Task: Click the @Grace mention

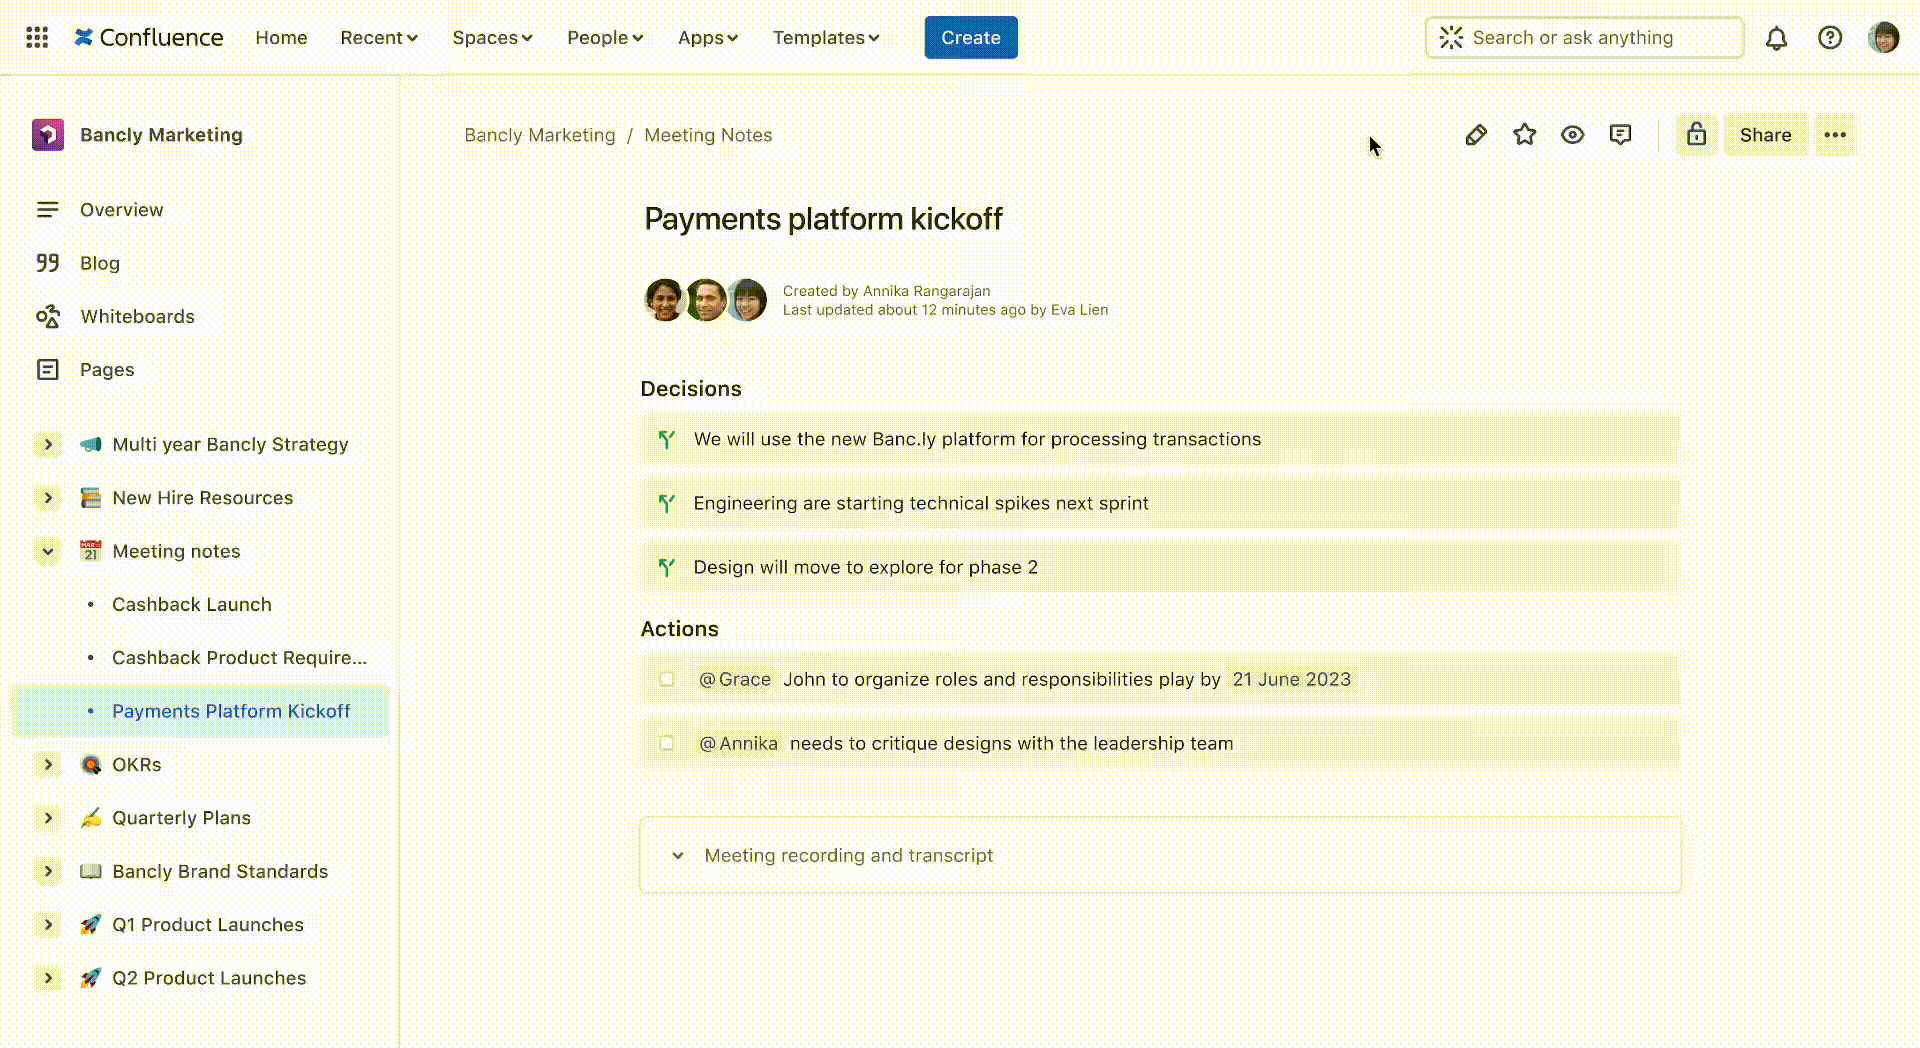Action: click(x=735, y=679)
